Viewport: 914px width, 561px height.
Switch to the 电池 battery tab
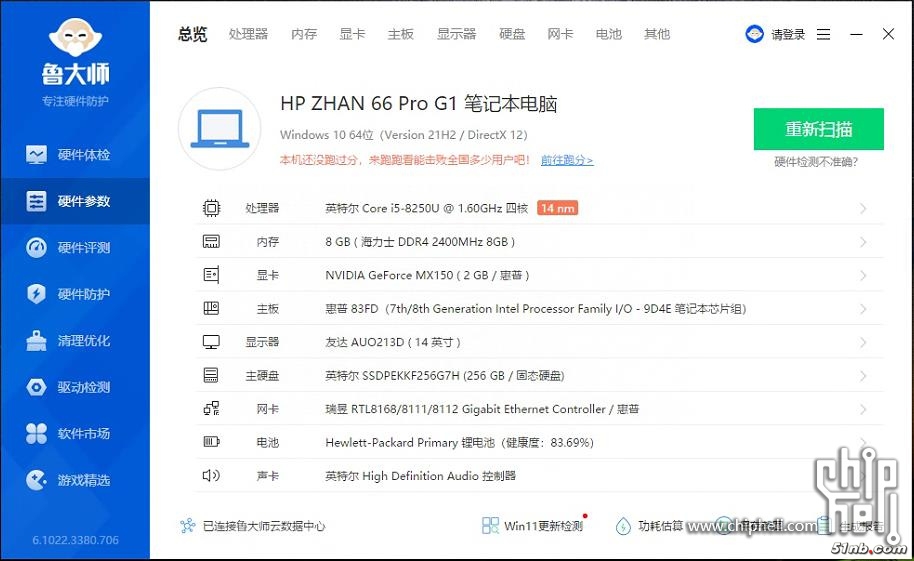pos(608,34)
